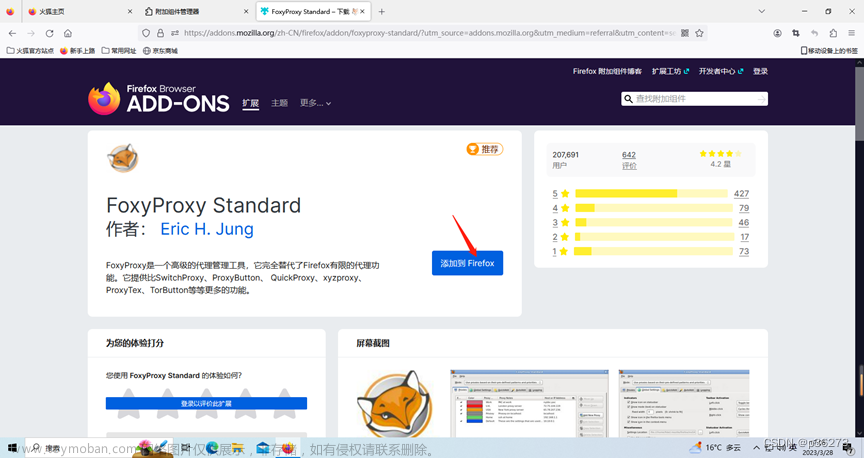Click the tracking protection shield icon

tap(146, 33)
